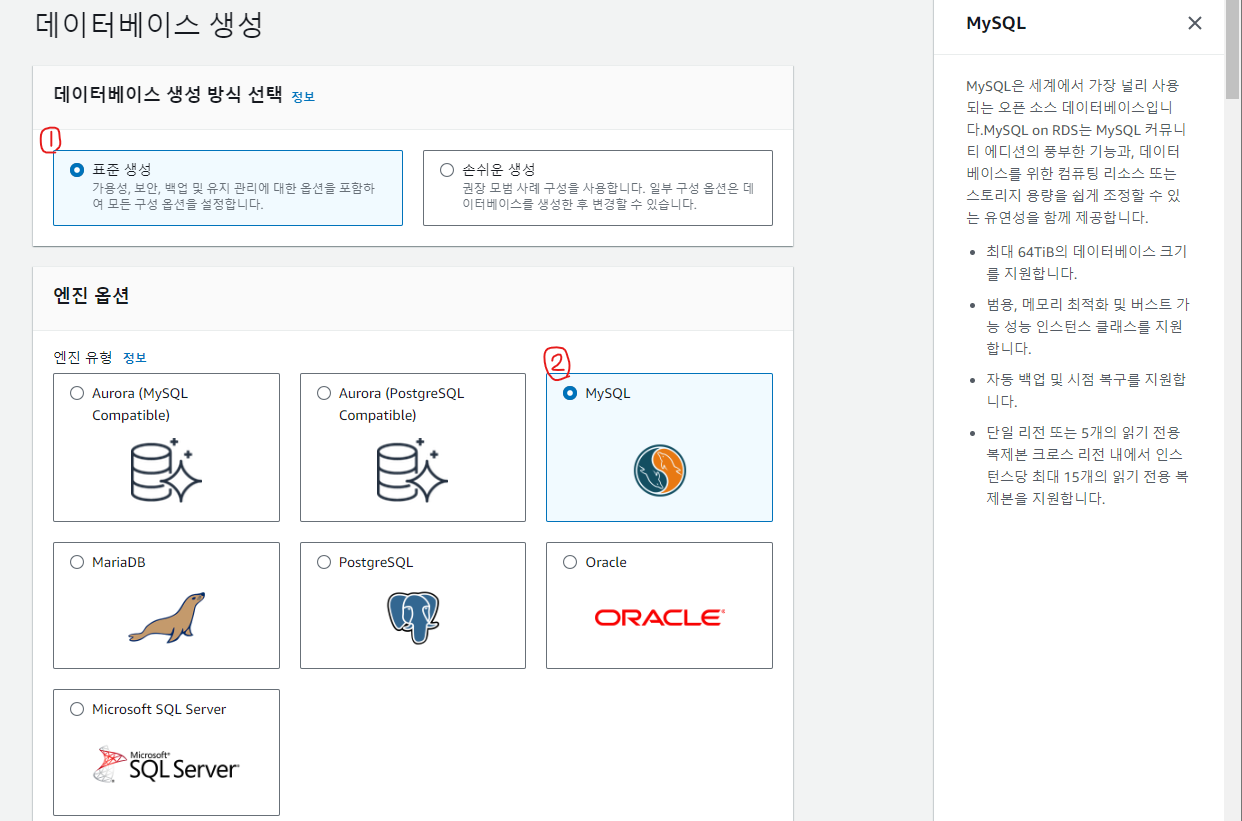
Task: Click the 자동 백업 및 시점 복구 bullet
Action: (1087, 390)
